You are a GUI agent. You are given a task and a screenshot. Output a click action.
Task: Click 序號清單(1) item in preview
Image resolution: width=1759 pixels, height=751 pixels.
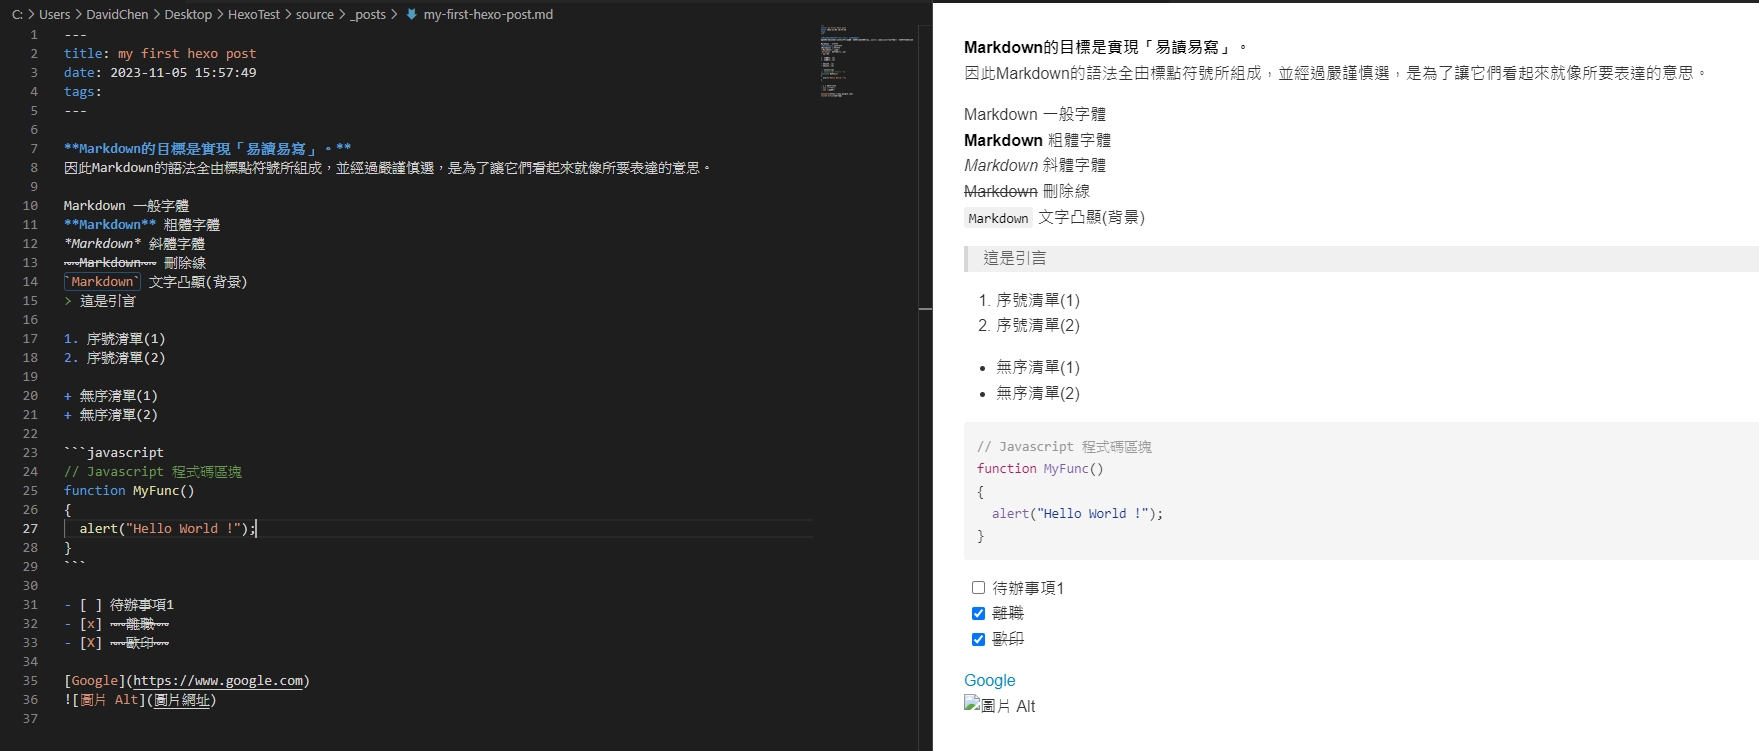click(x=1038, y=300)
